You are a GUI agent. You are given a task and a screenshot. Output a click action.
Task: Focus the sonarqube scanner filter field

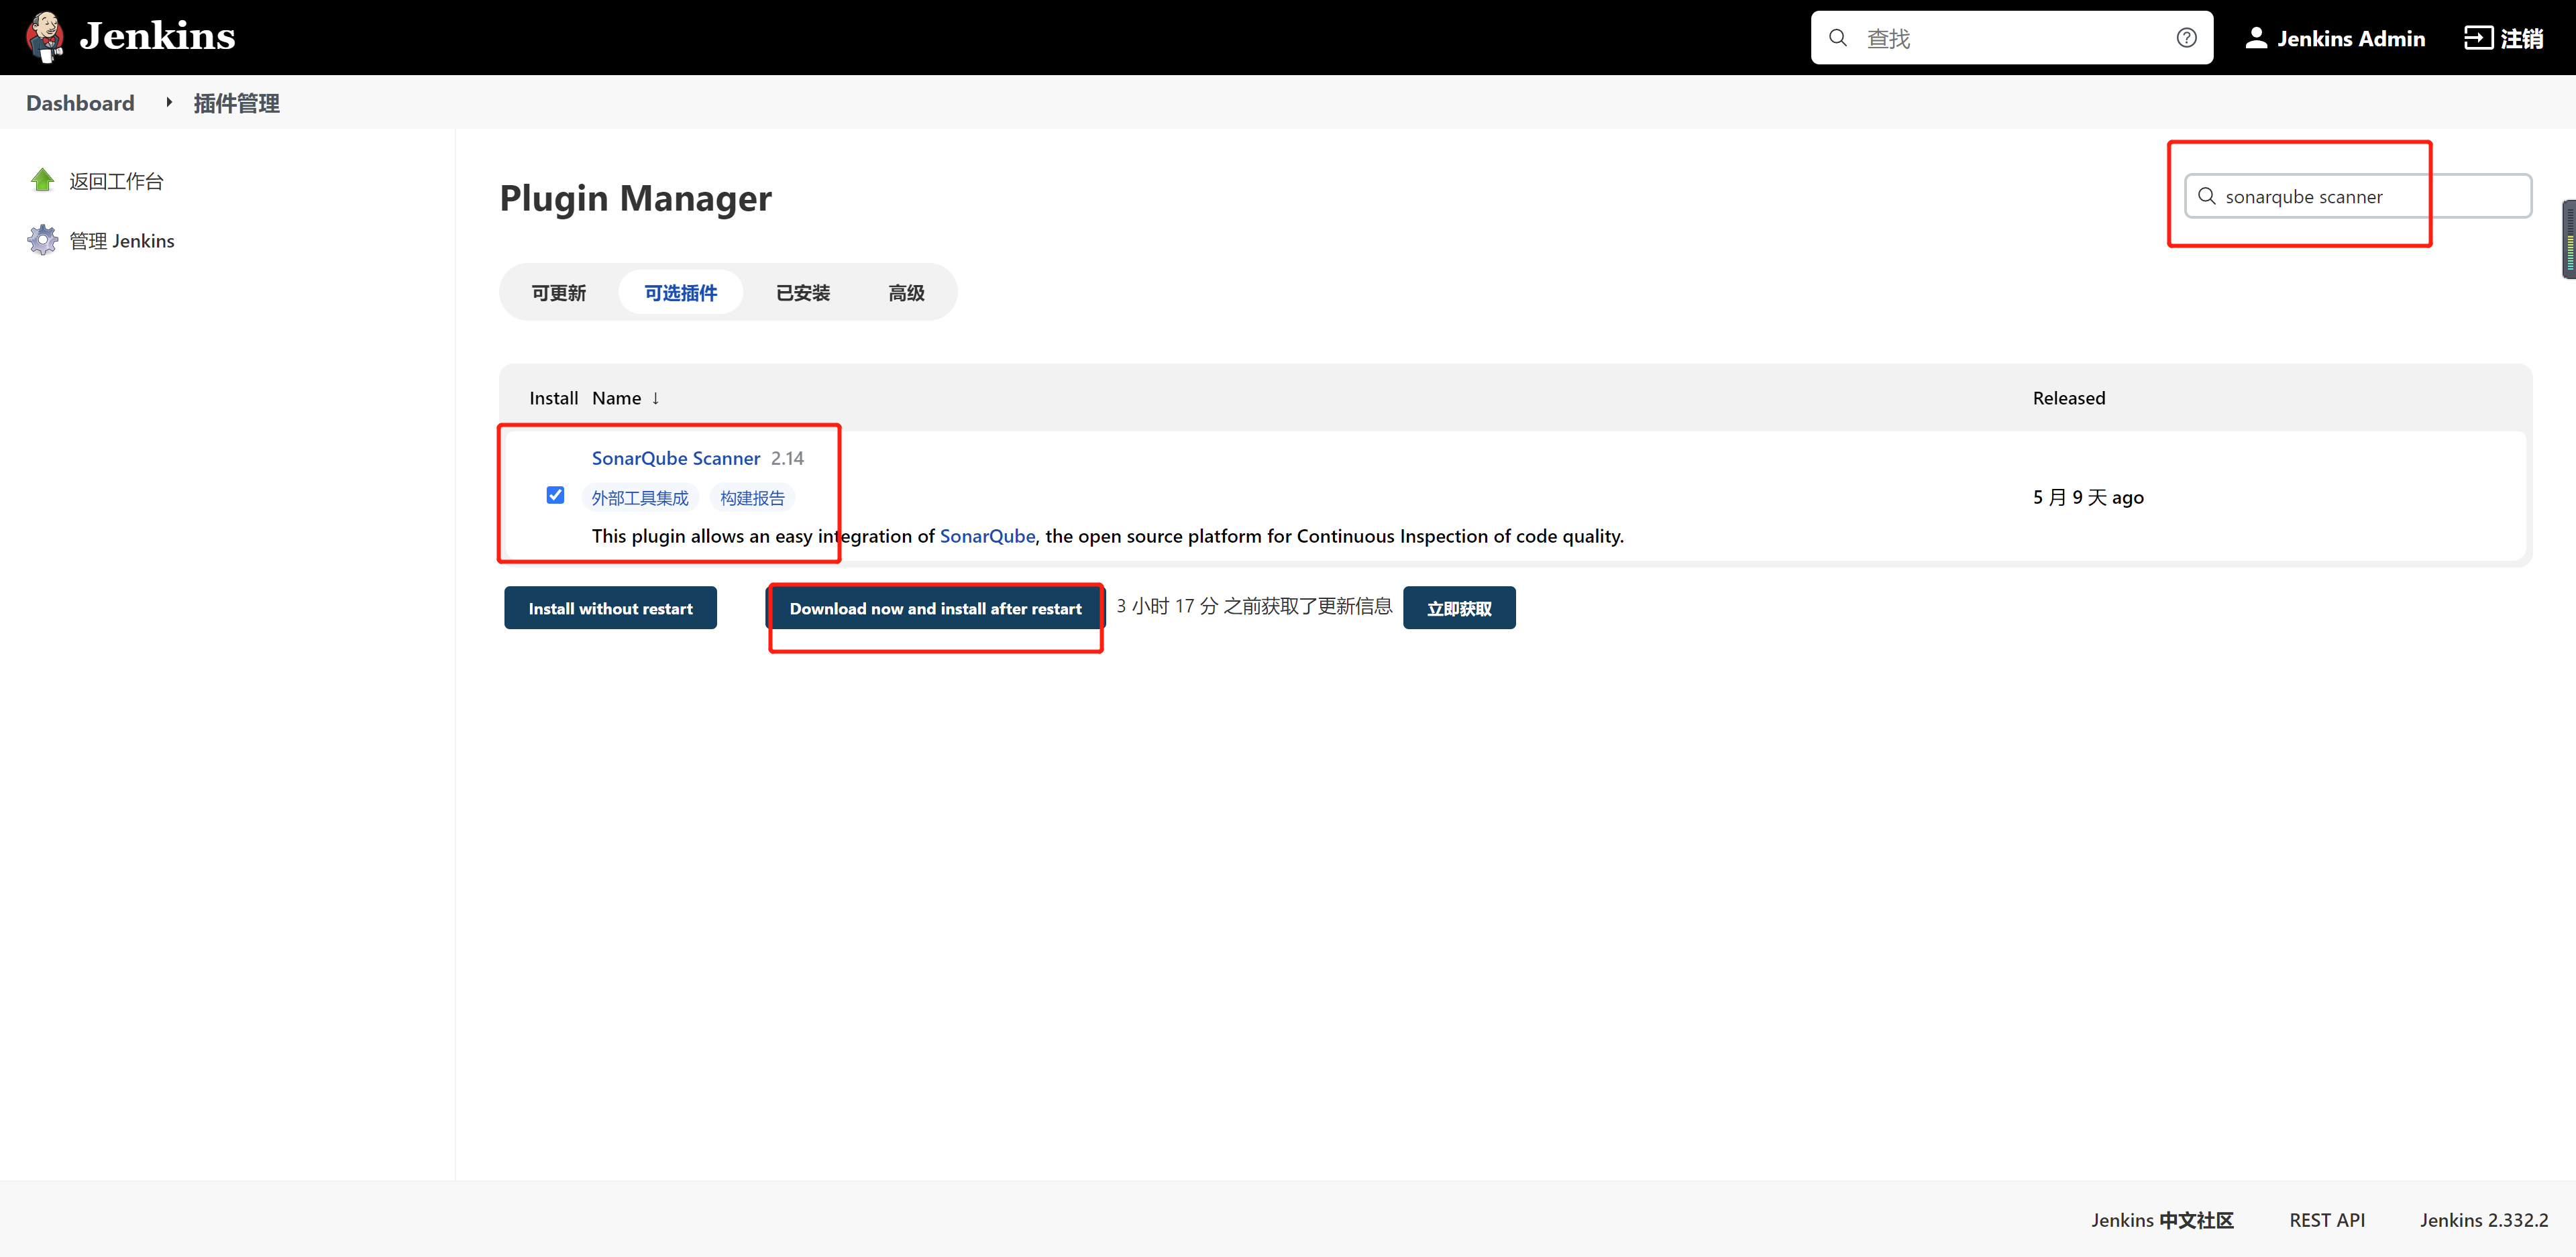point(2358,196)
